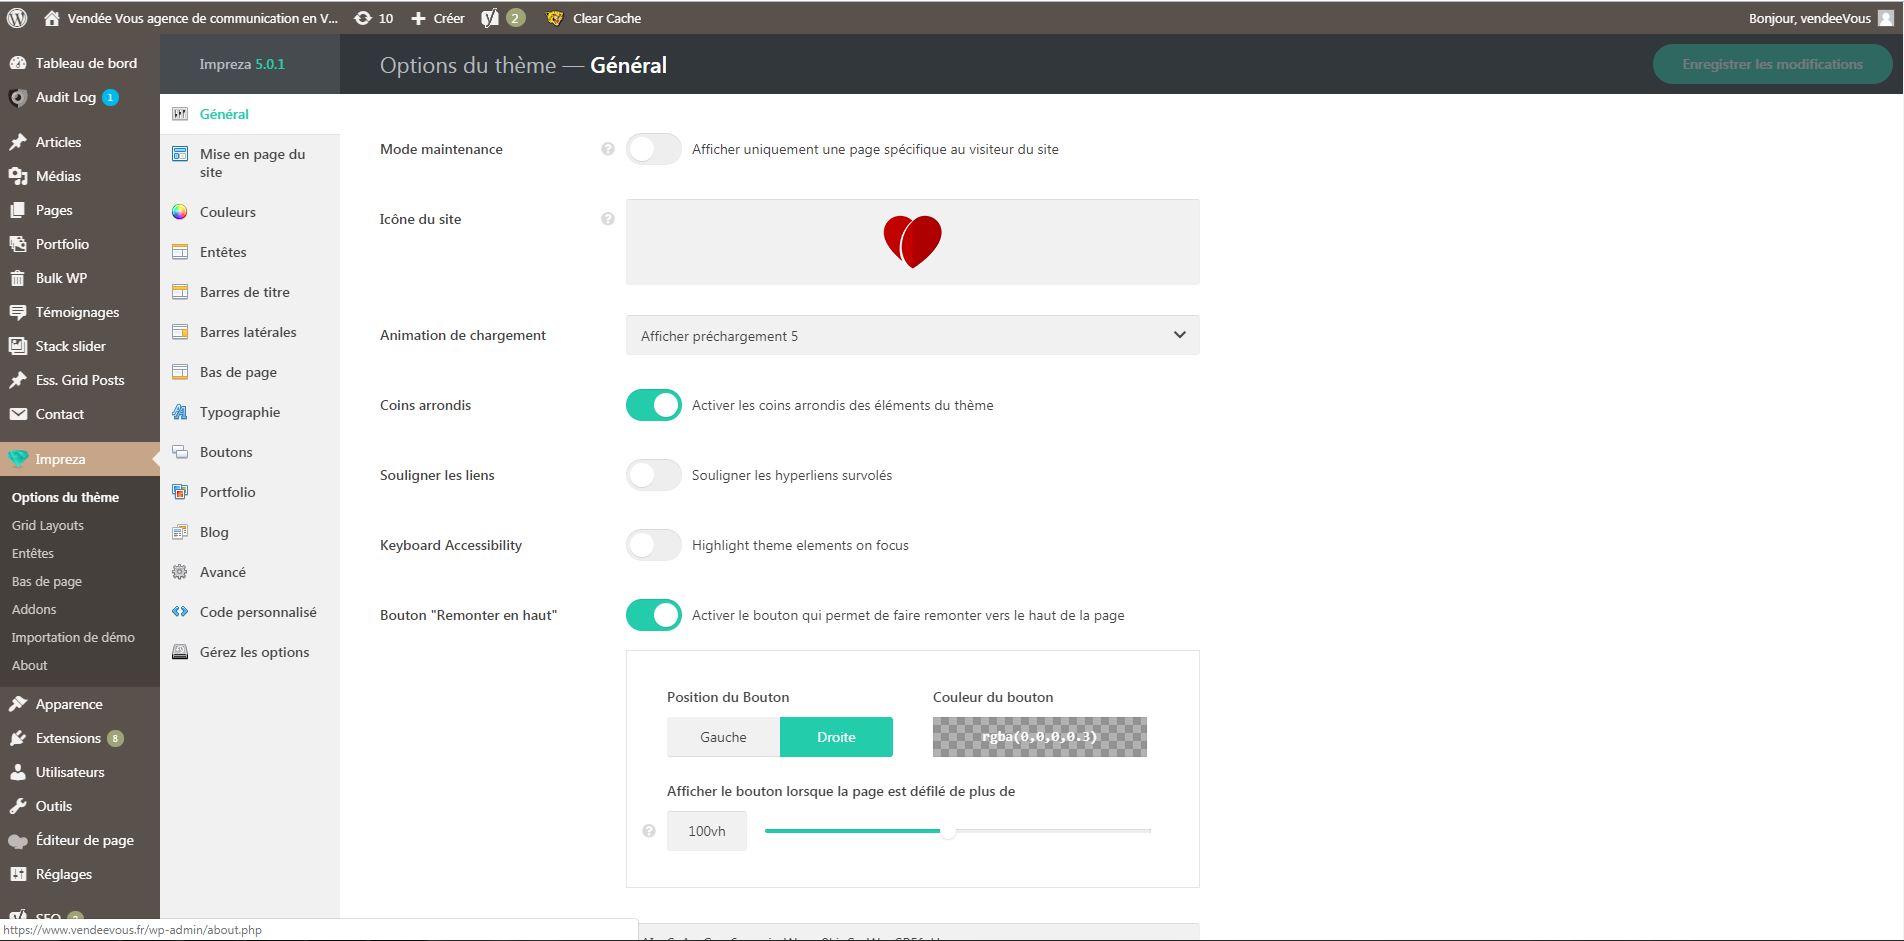Click the Yoast SEO icon in admin bar

[x=490, y=18]
